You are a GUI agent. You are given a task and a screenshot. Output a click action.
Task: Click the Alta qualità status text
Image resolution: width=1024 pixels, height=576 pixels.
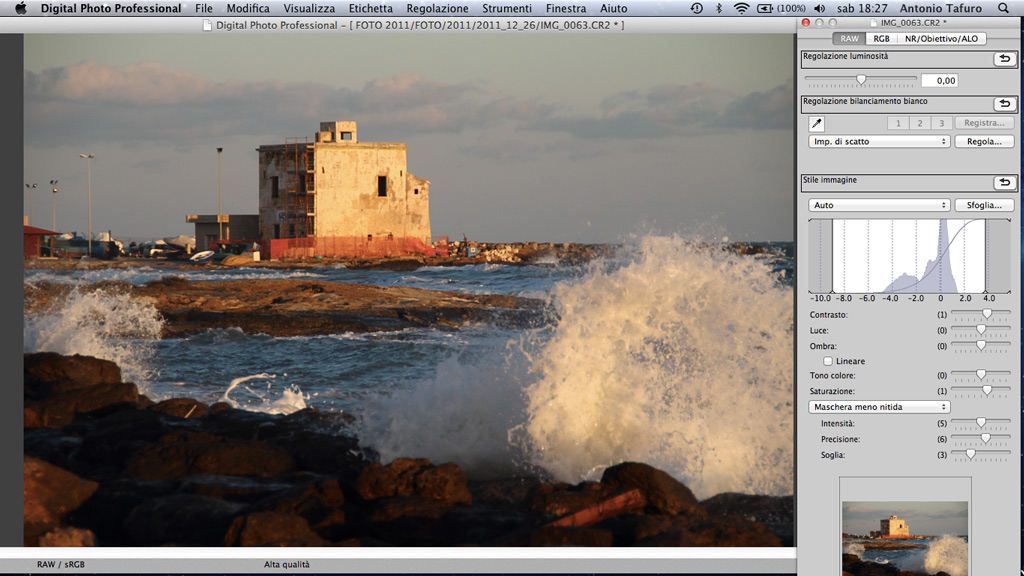[287, 564]
